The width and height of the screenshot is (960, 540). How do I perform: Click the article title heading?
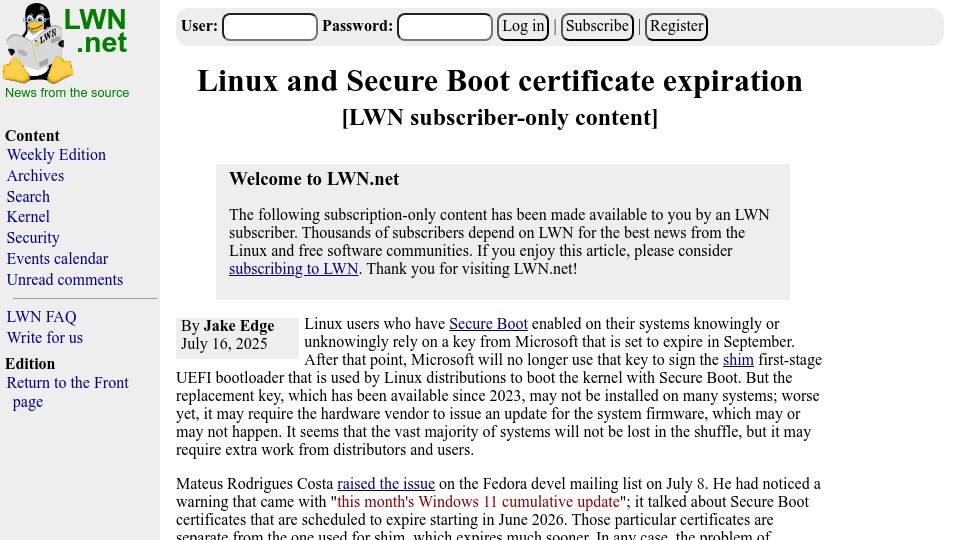(x=500, y=81)
